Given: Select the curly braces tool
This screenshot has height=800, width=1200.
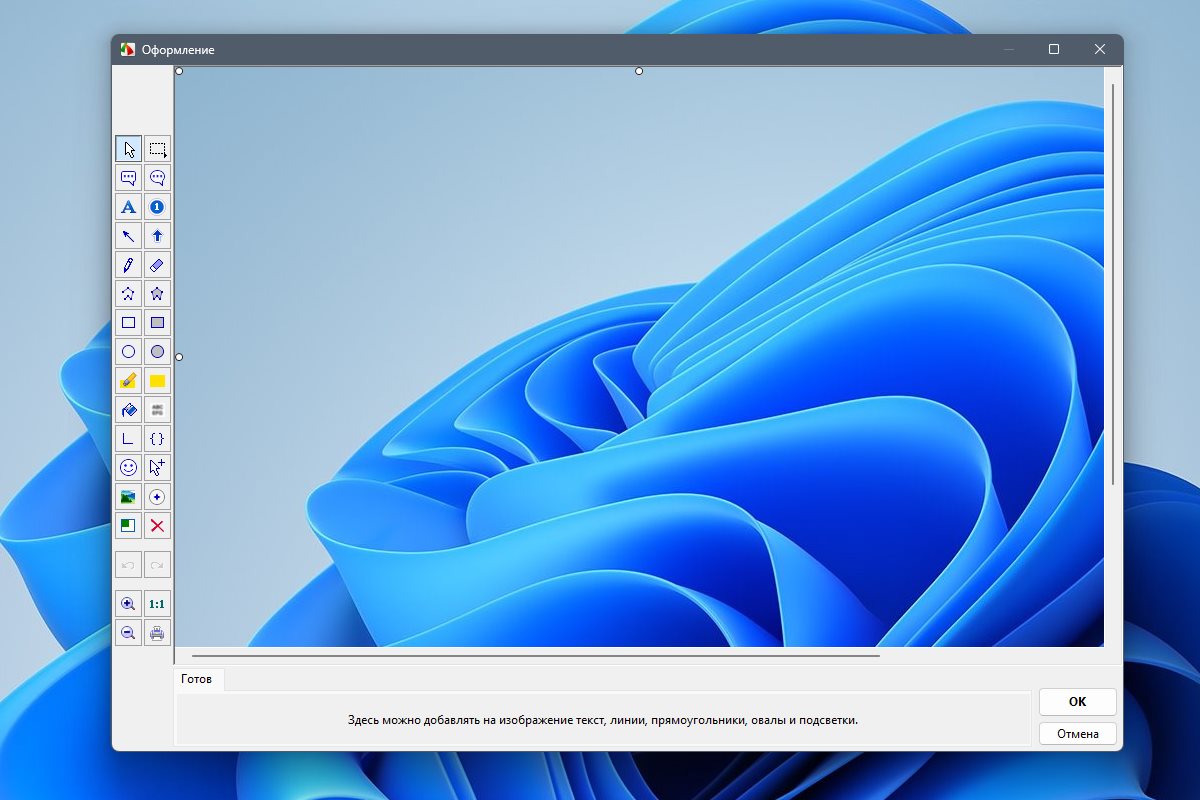Looking at the screenshot, I should pos(157,438).
